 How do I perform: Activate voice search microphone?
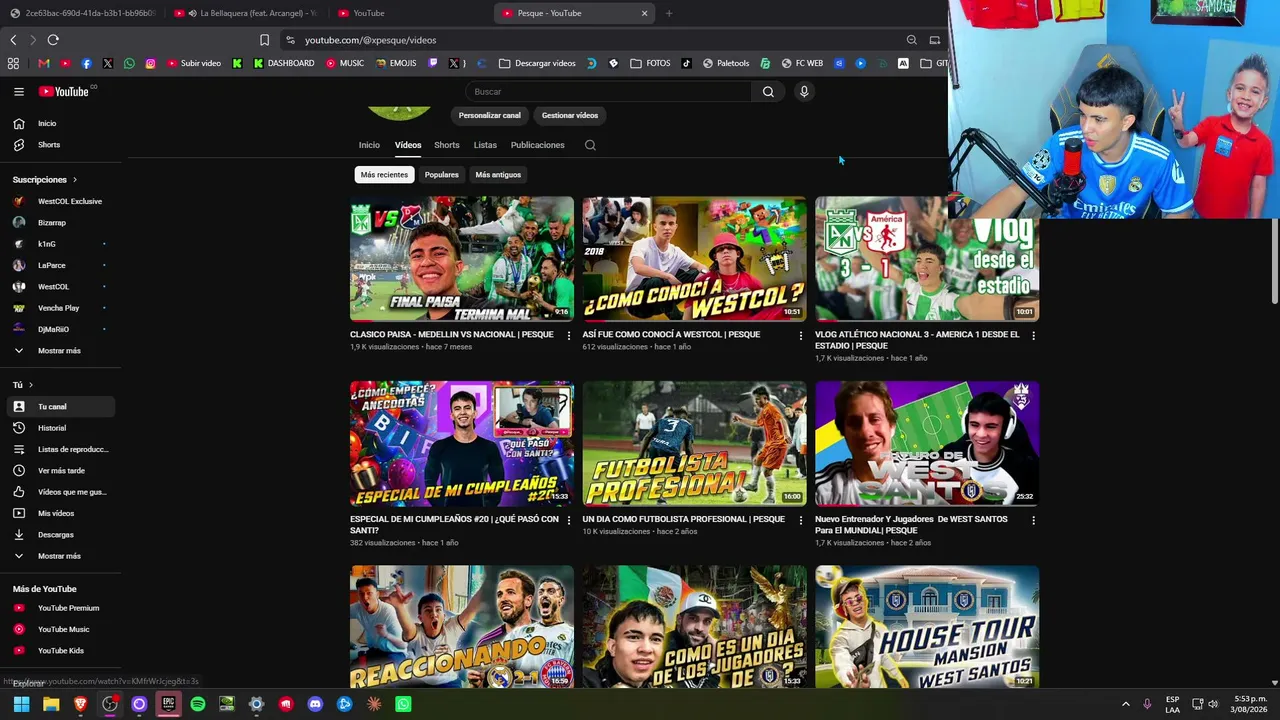pos(803,92)
